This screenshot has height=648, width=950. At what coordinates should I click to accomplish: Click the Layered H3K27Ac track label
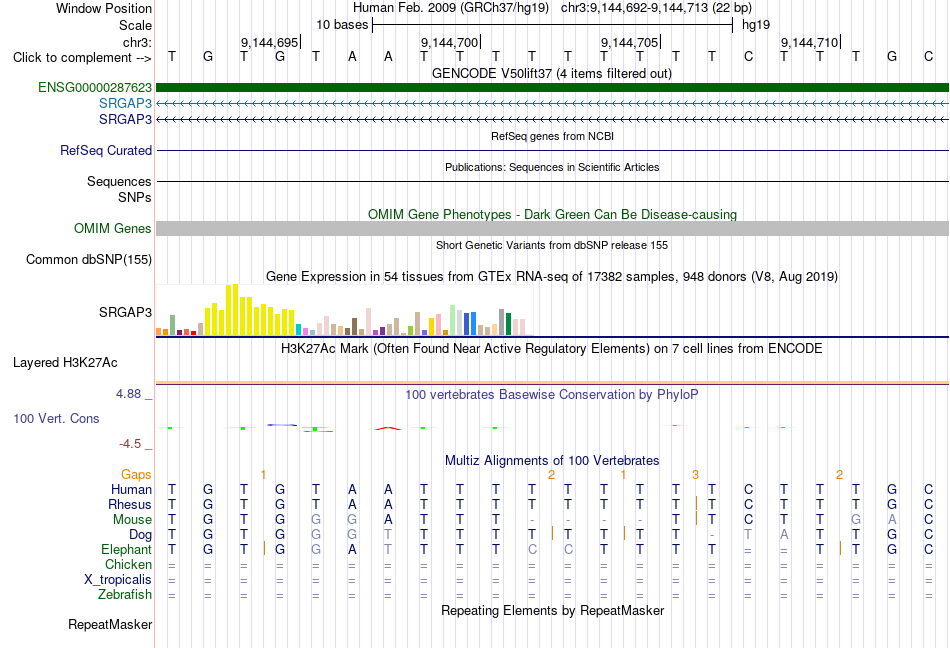pyautogui.click(x=65, y=363)
